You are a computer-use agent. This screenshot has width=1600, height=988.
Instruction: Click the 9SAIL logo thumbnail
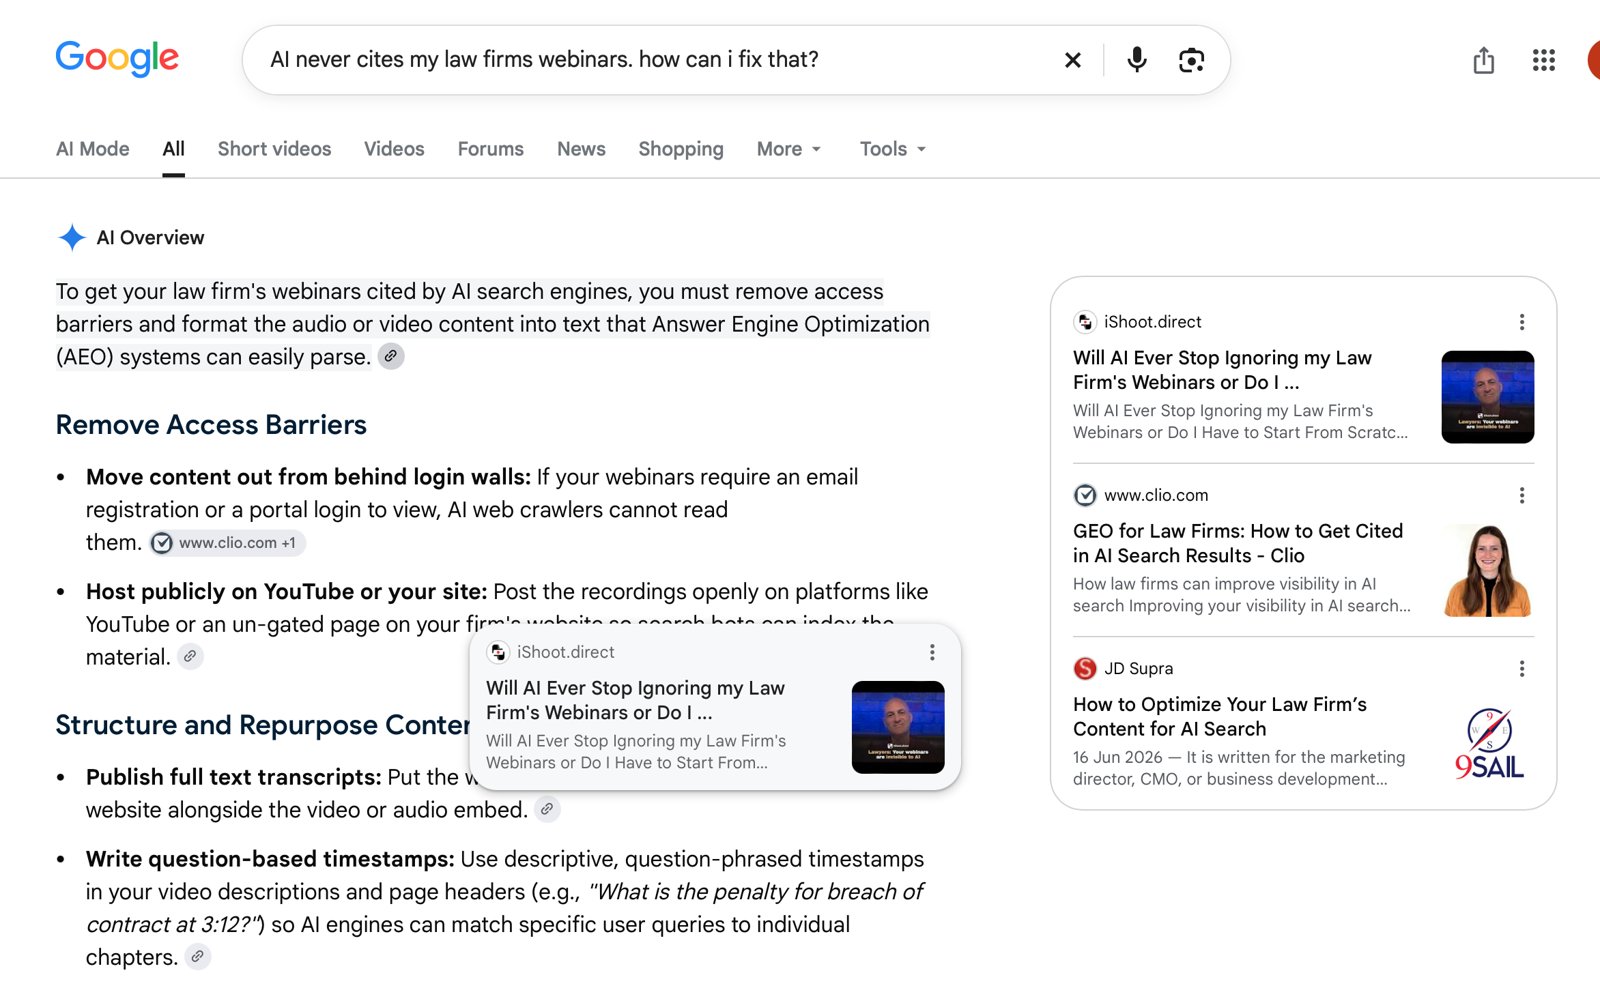point(1488,743)
